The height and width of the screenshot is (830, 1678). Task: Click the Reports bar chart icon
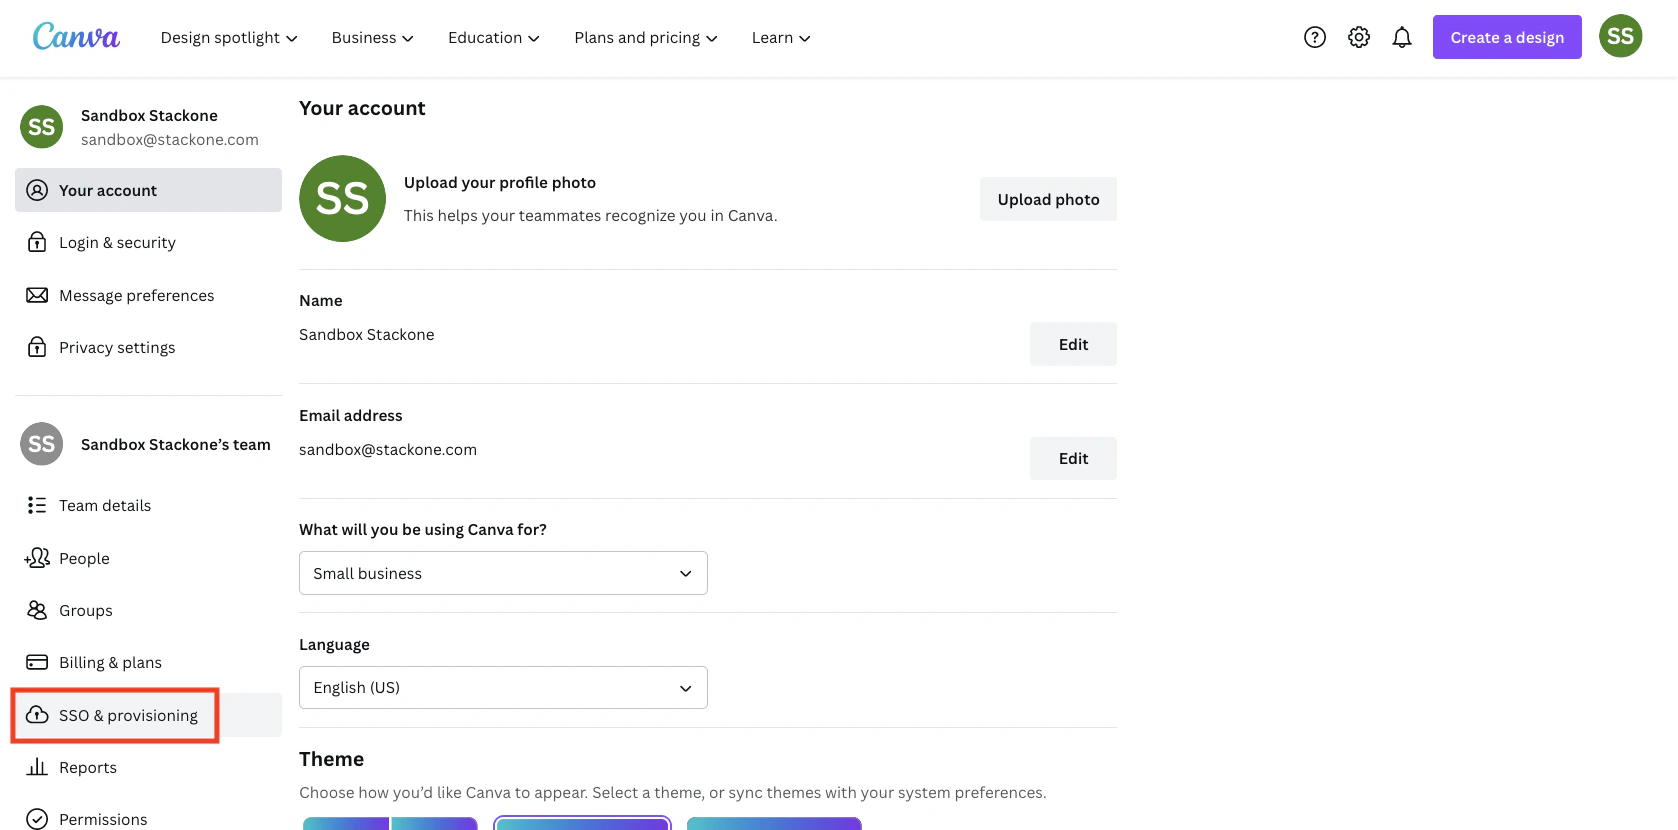(x=37, y=767)
